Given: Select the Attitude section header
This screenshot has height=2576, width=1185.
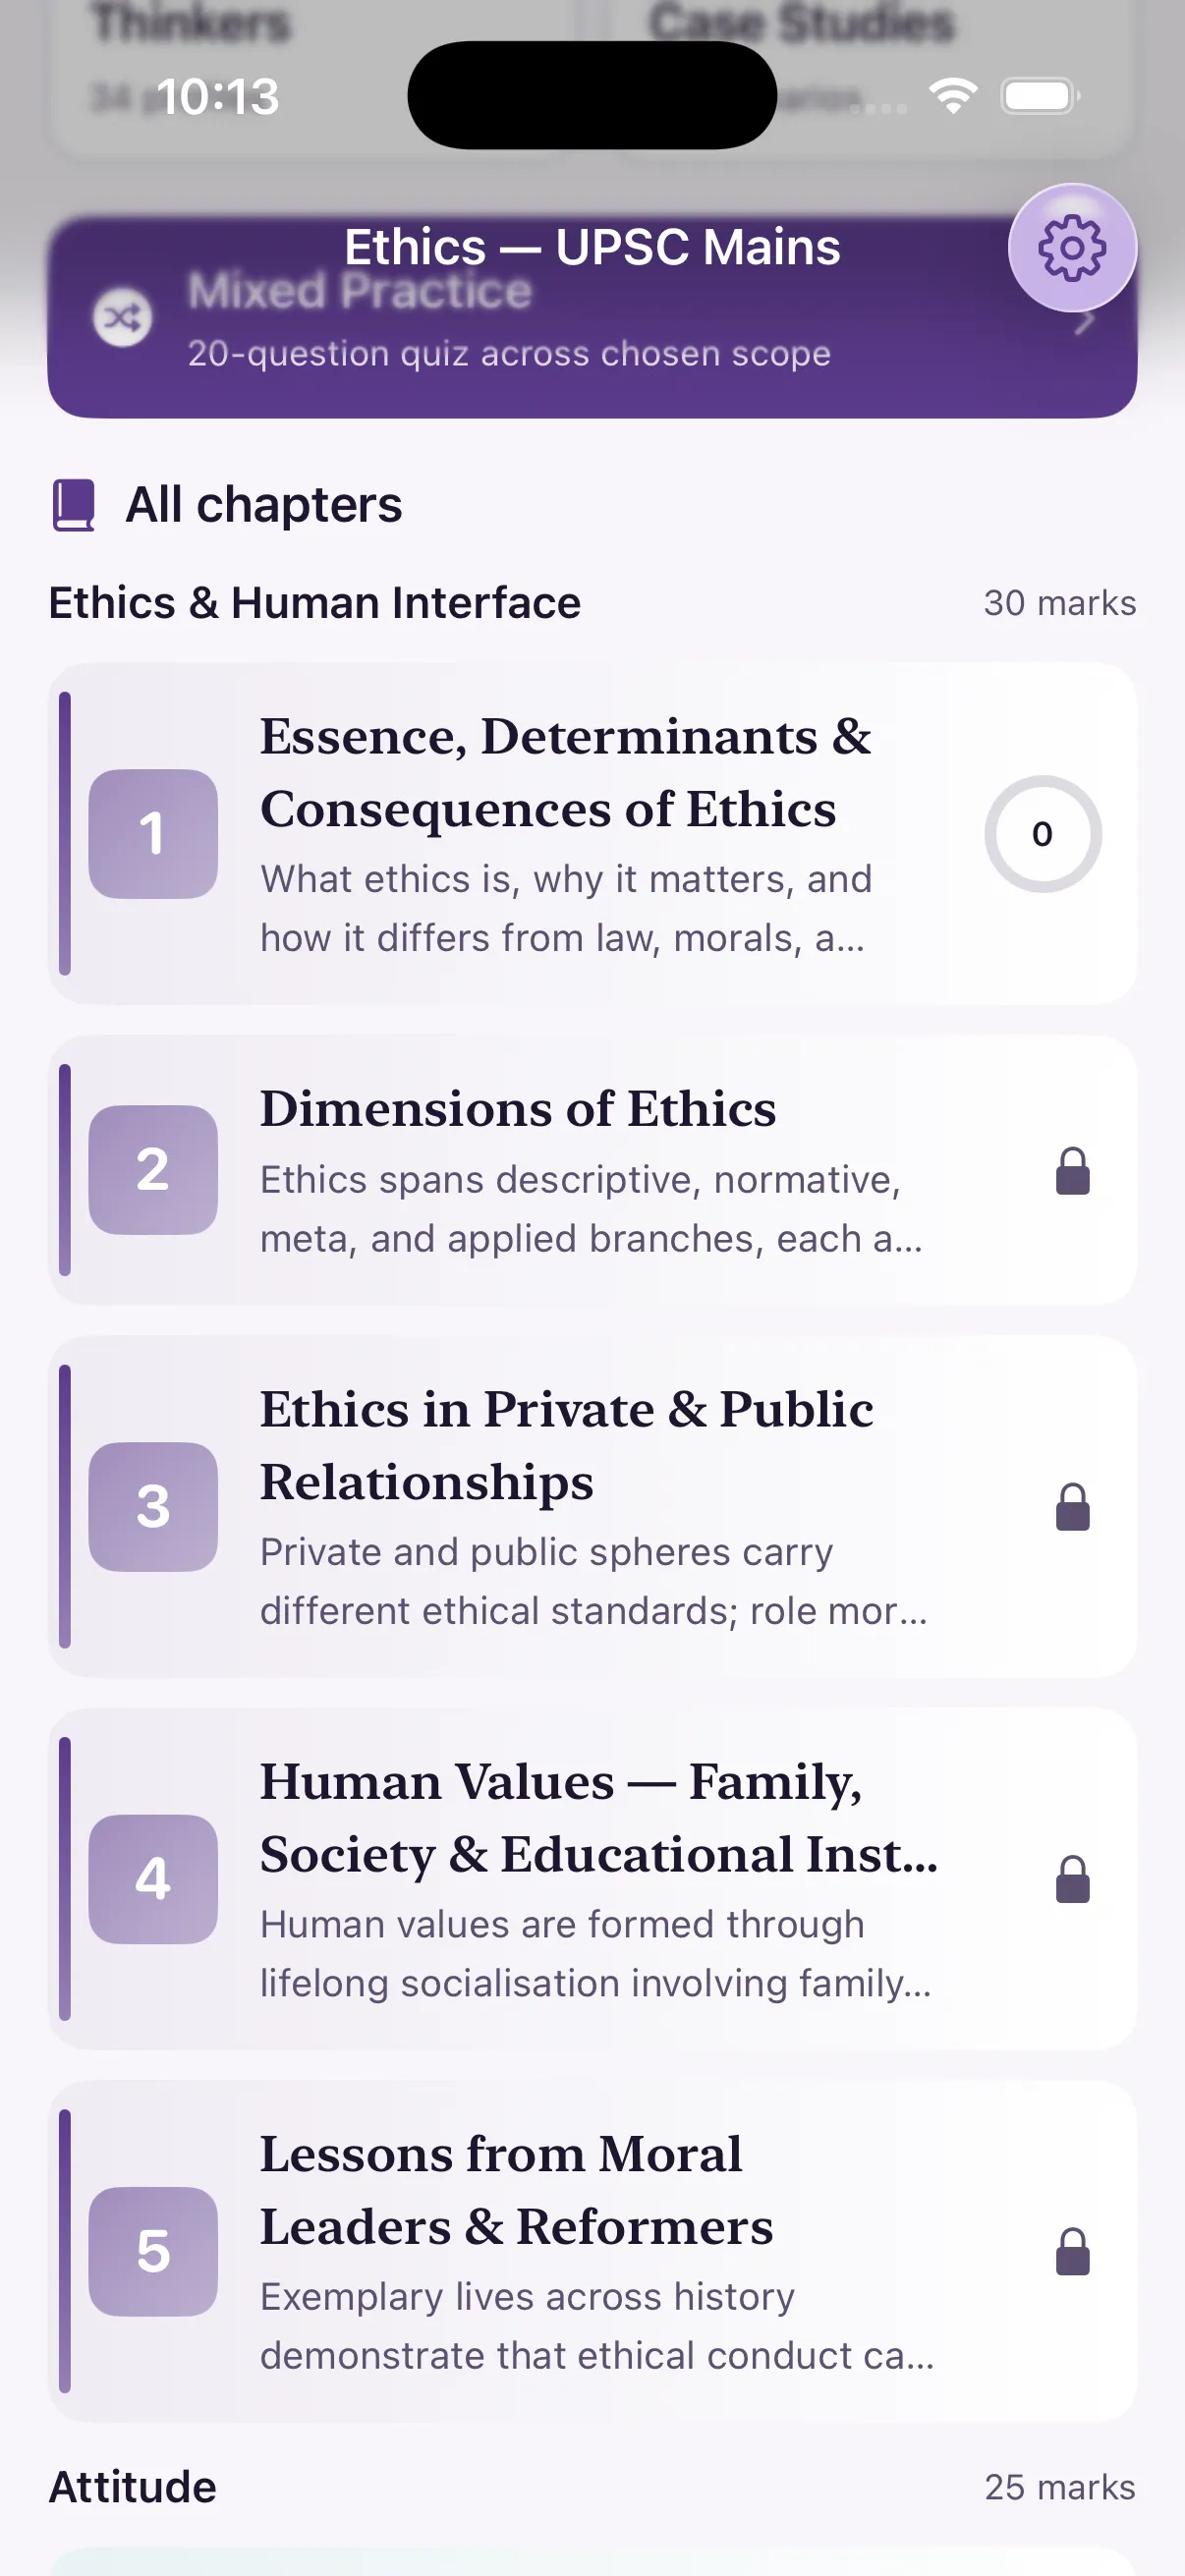Looking at the screenshot, I should (133, 2487).
